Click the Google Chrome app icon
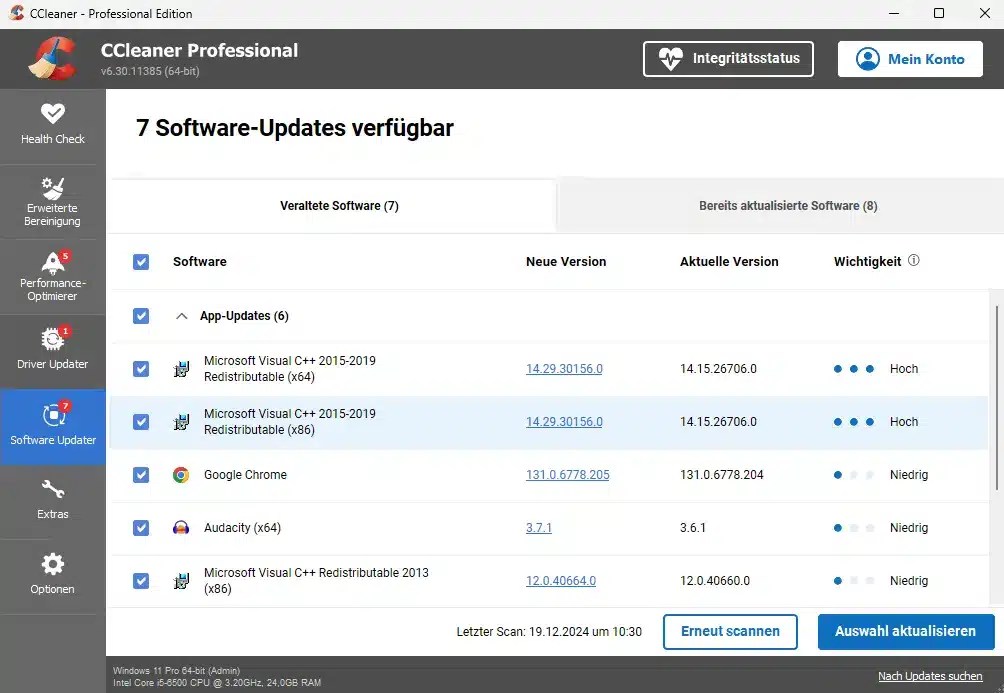This screenshot has width=1004, height=693. 181,475
